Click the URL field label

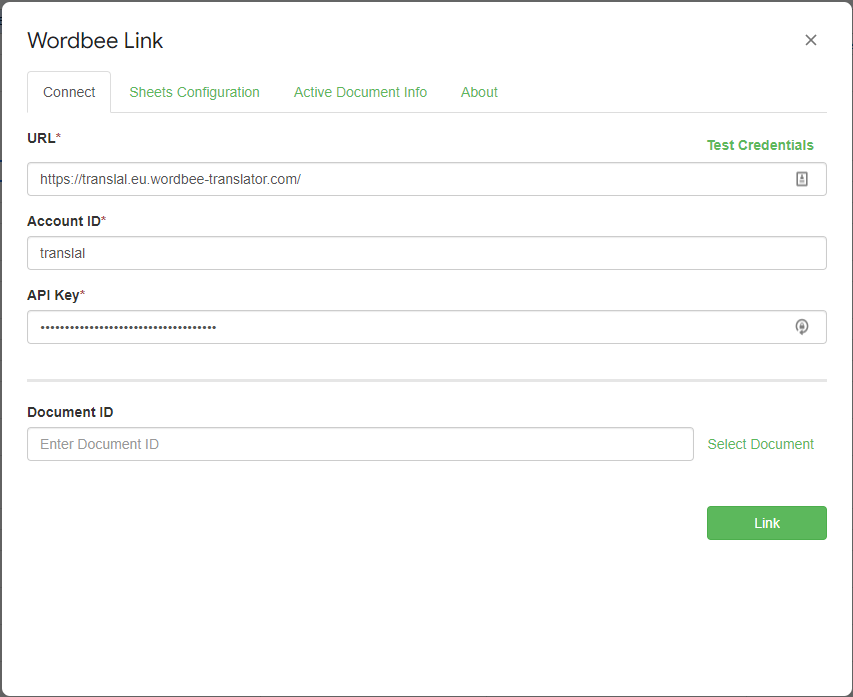coord(39,138)
